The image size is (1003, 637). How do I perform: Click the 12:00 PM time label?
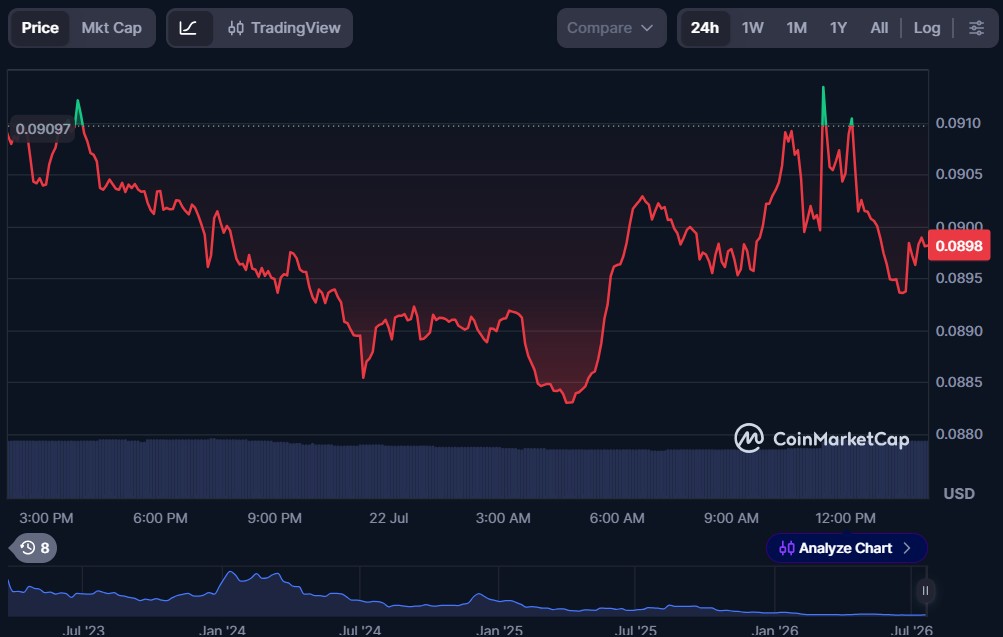[x=845, y=518]
